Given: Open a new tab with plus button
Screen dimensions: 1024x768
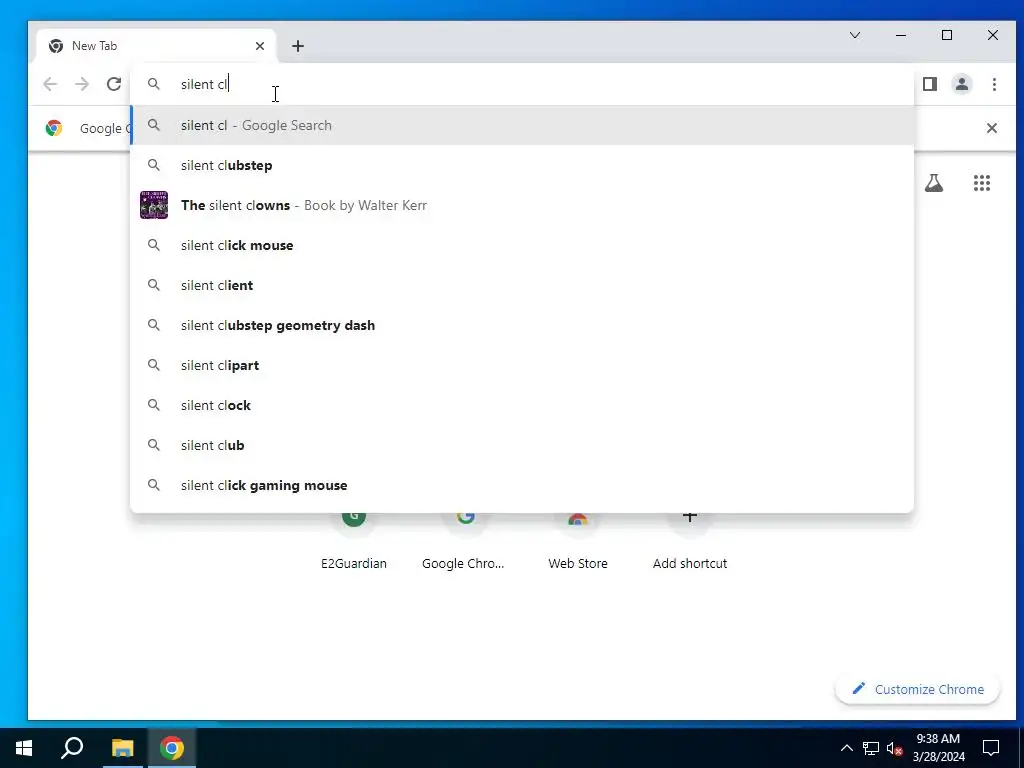Looking at the screenshot, I should point(298,46).
